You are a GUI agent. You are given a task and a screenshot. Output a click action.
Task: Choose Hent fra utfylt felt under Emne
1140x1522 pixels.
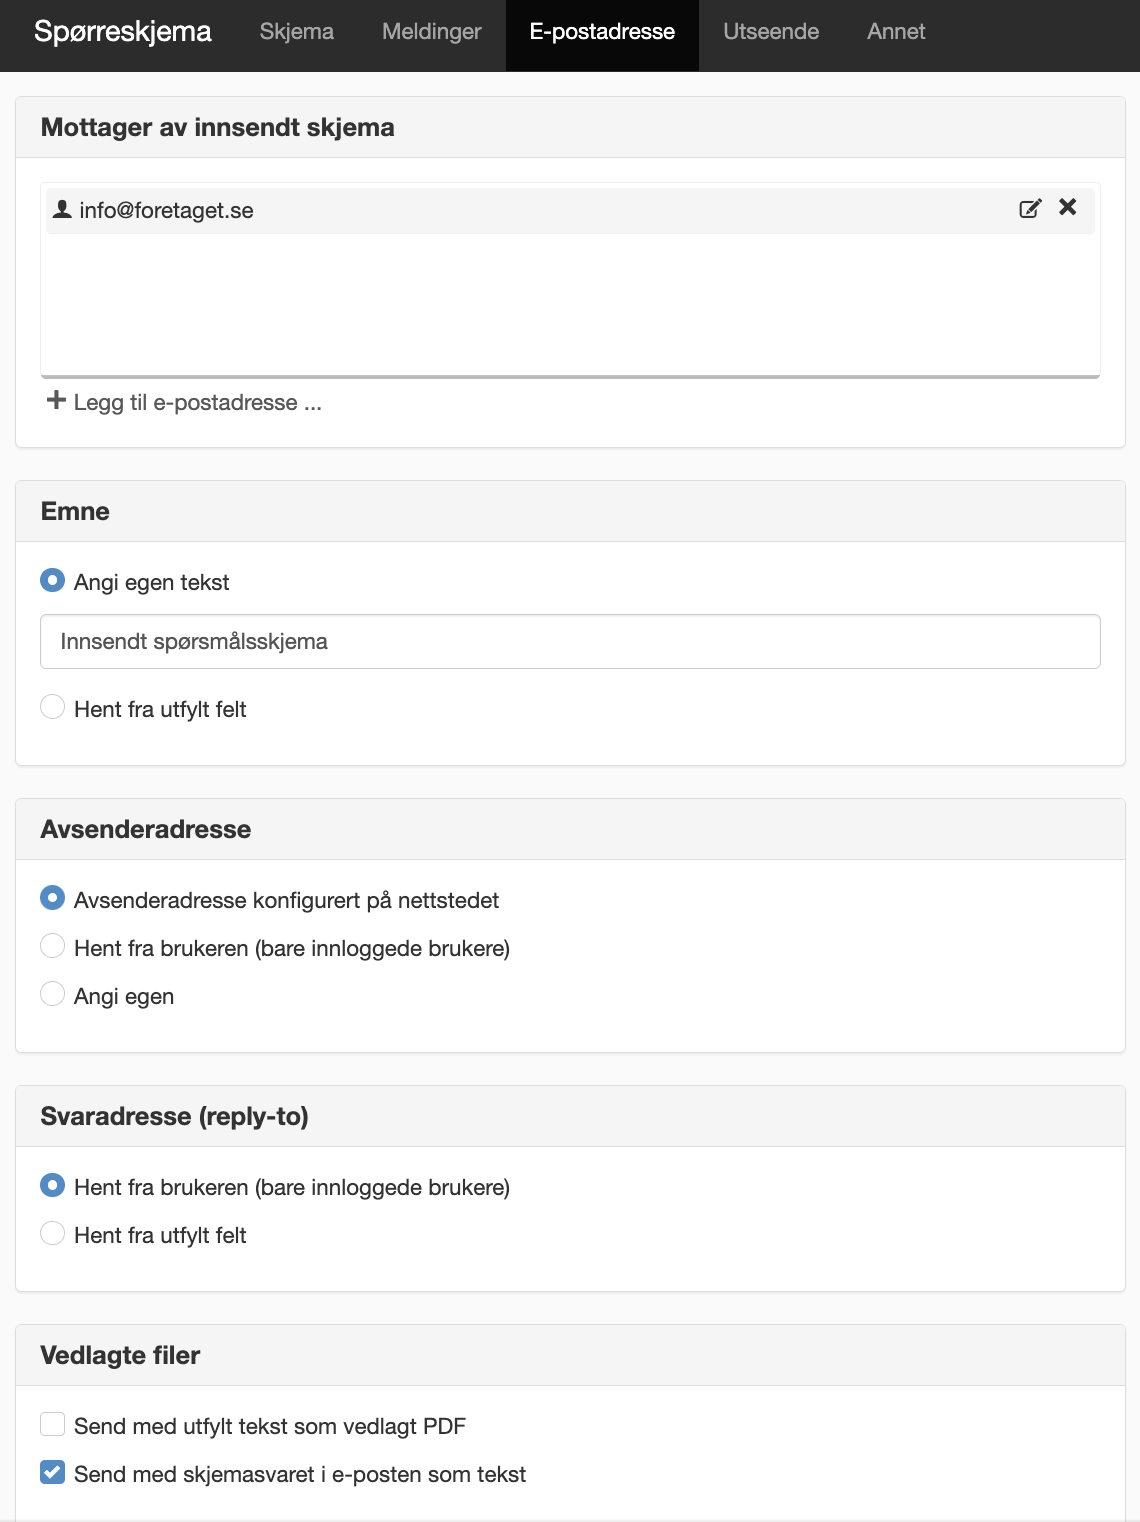52,707
